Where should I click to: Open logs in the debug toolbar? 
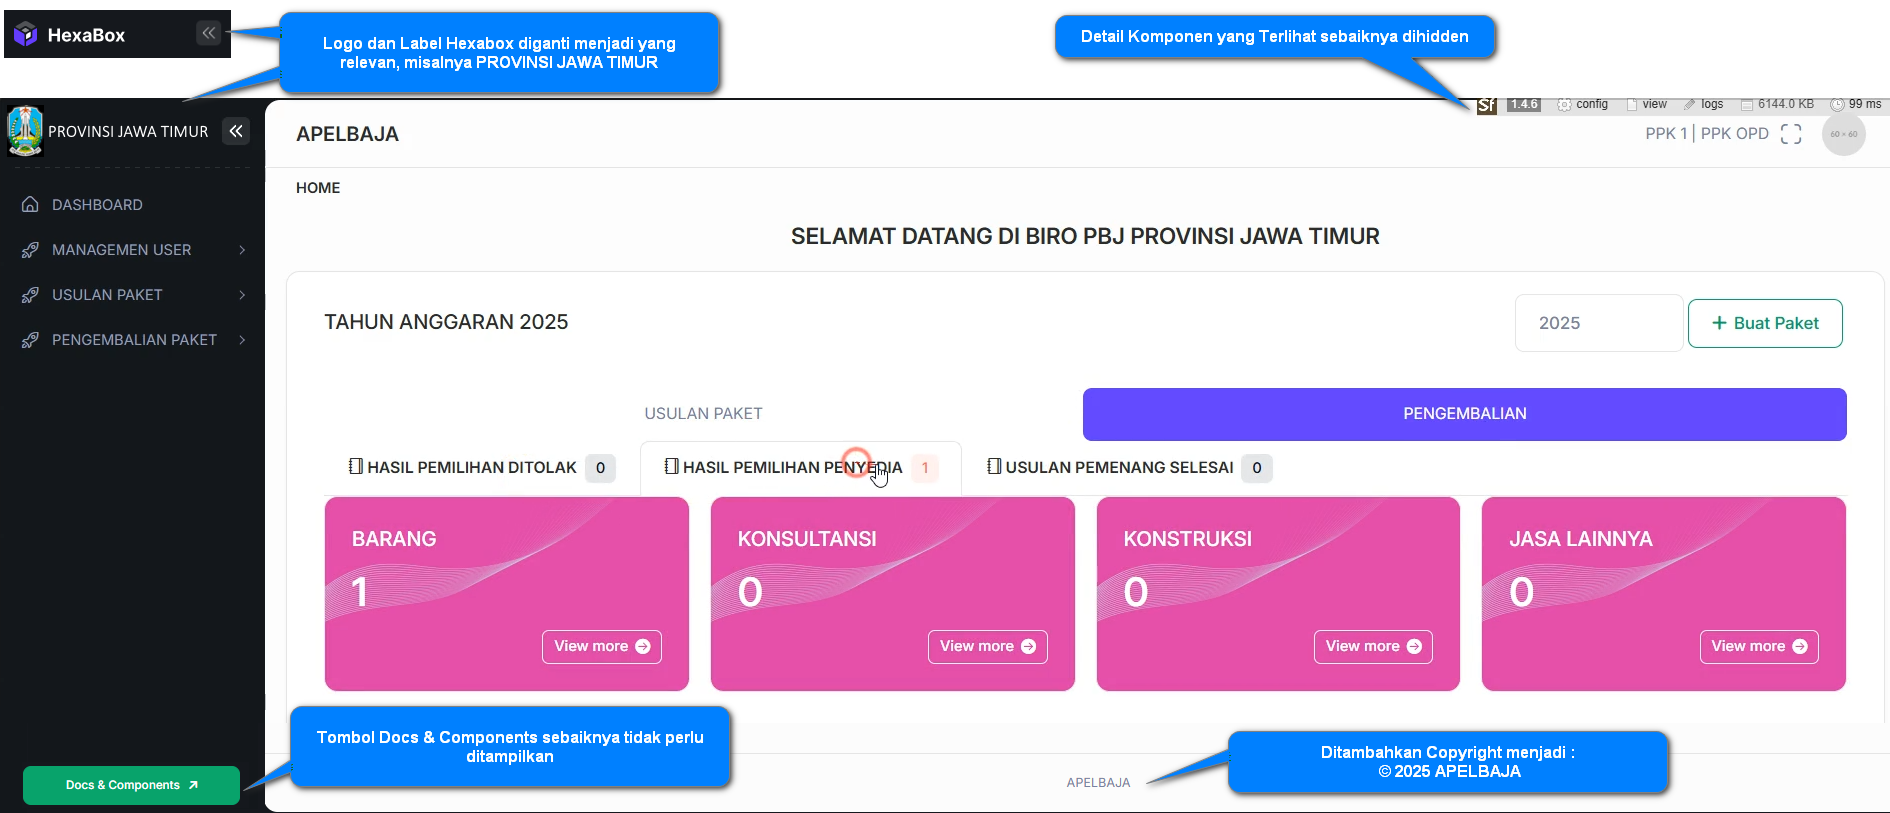[1704, 104]
